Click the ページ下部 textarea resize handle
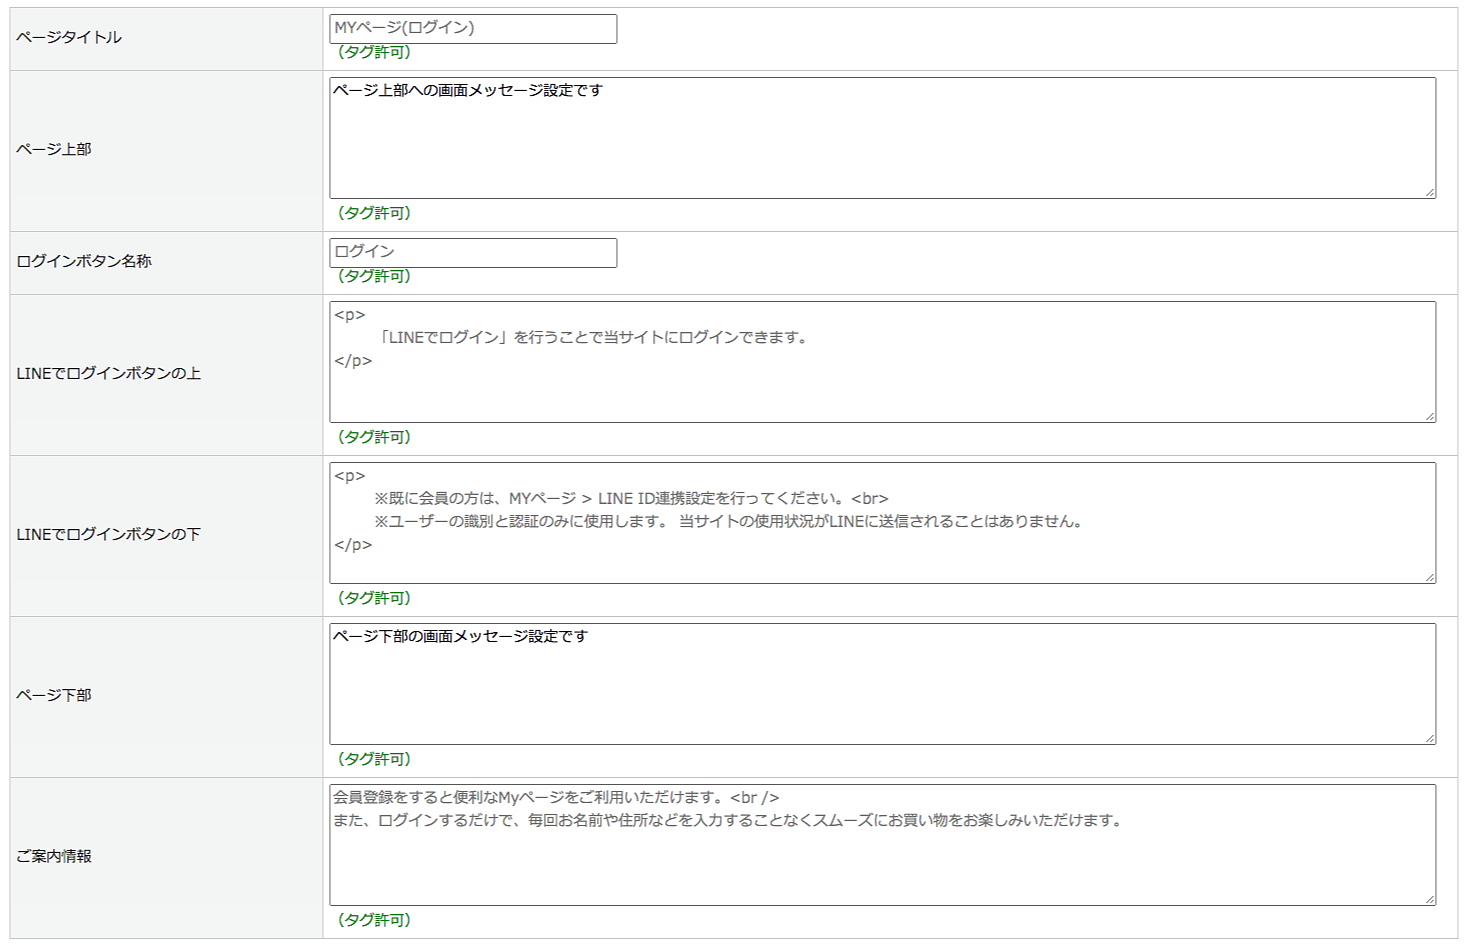Image resolution: width=1467 pixels, height=948 pixels. [x=1430, y=739]
